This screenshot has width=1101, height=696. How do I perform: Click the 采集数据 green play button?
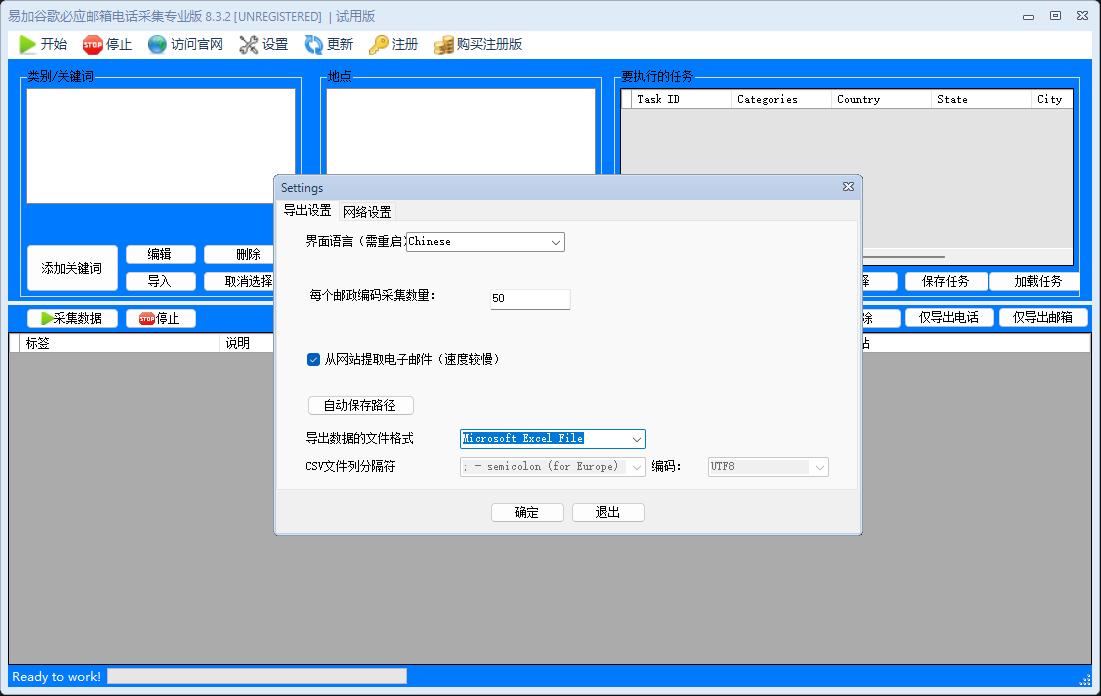(x=71, y=318)
